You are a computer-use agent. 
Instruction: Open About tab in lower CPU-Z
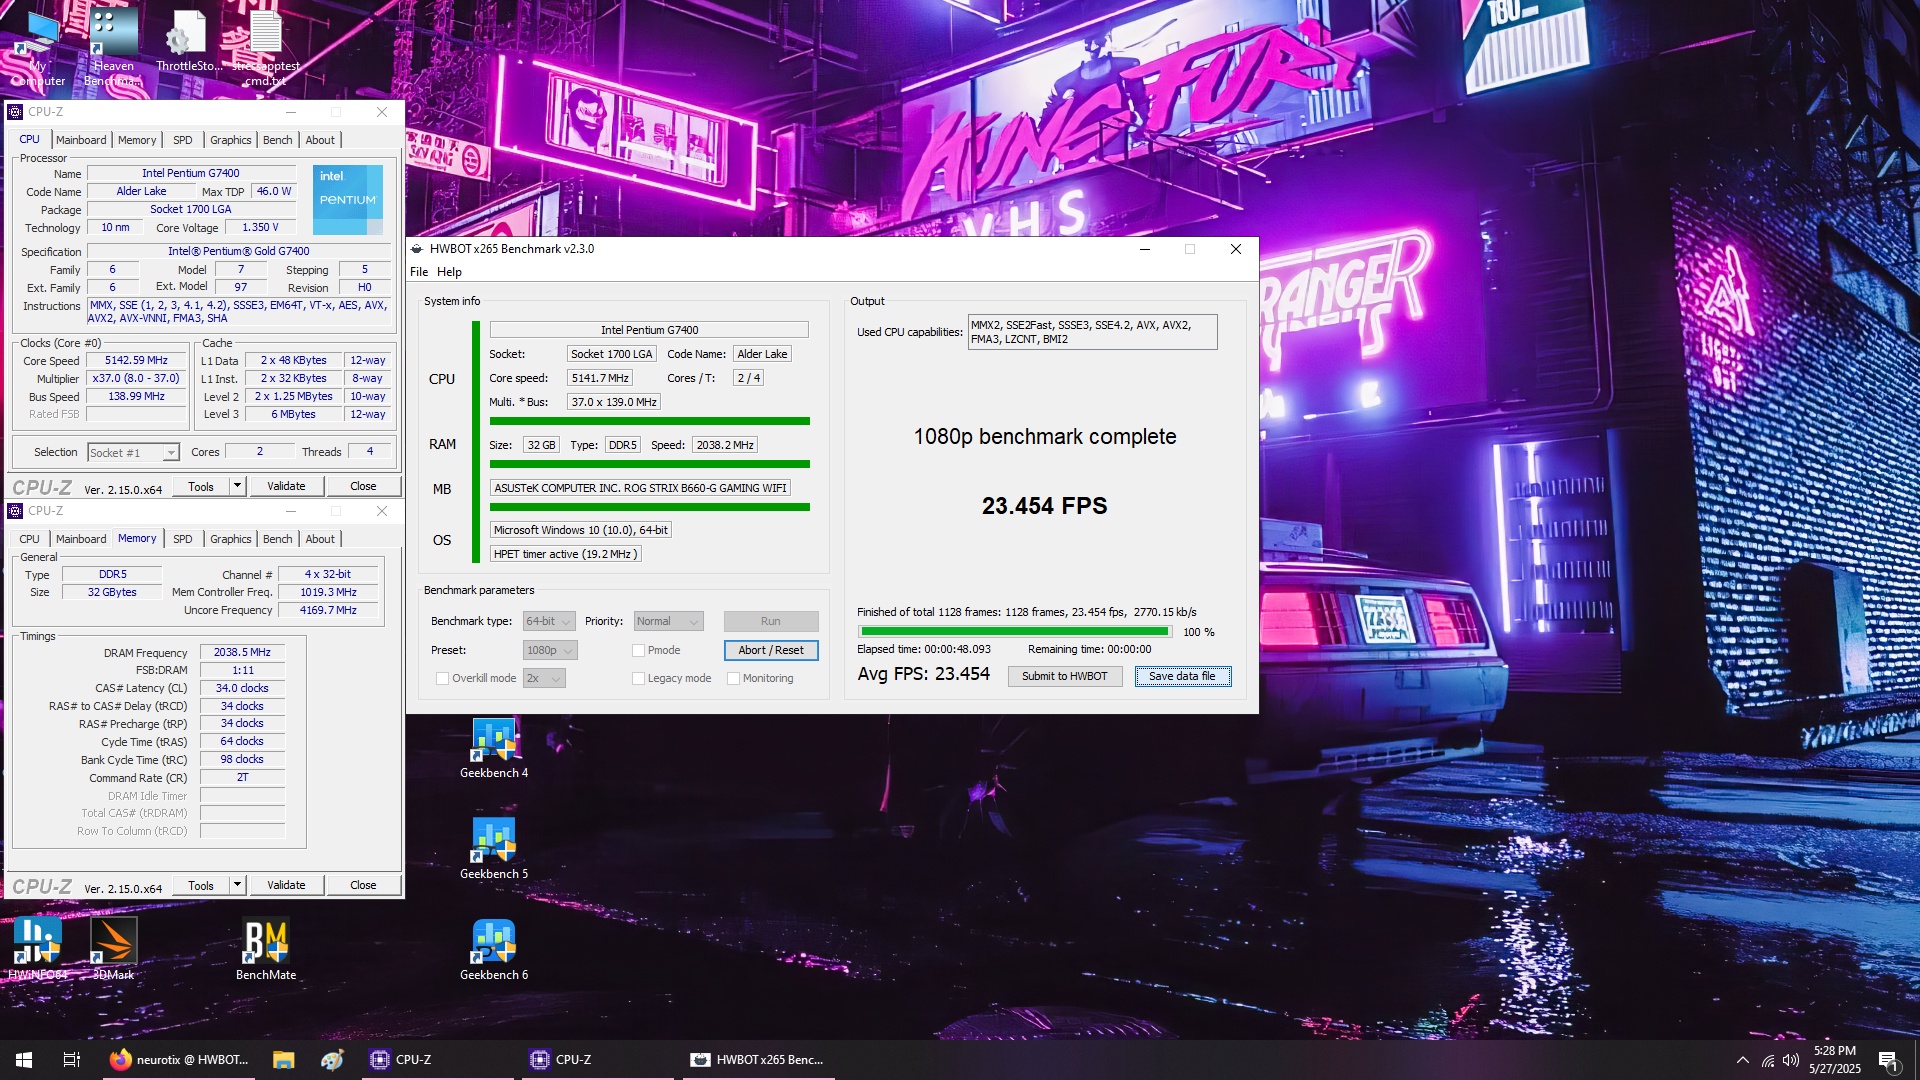(320, 539)
